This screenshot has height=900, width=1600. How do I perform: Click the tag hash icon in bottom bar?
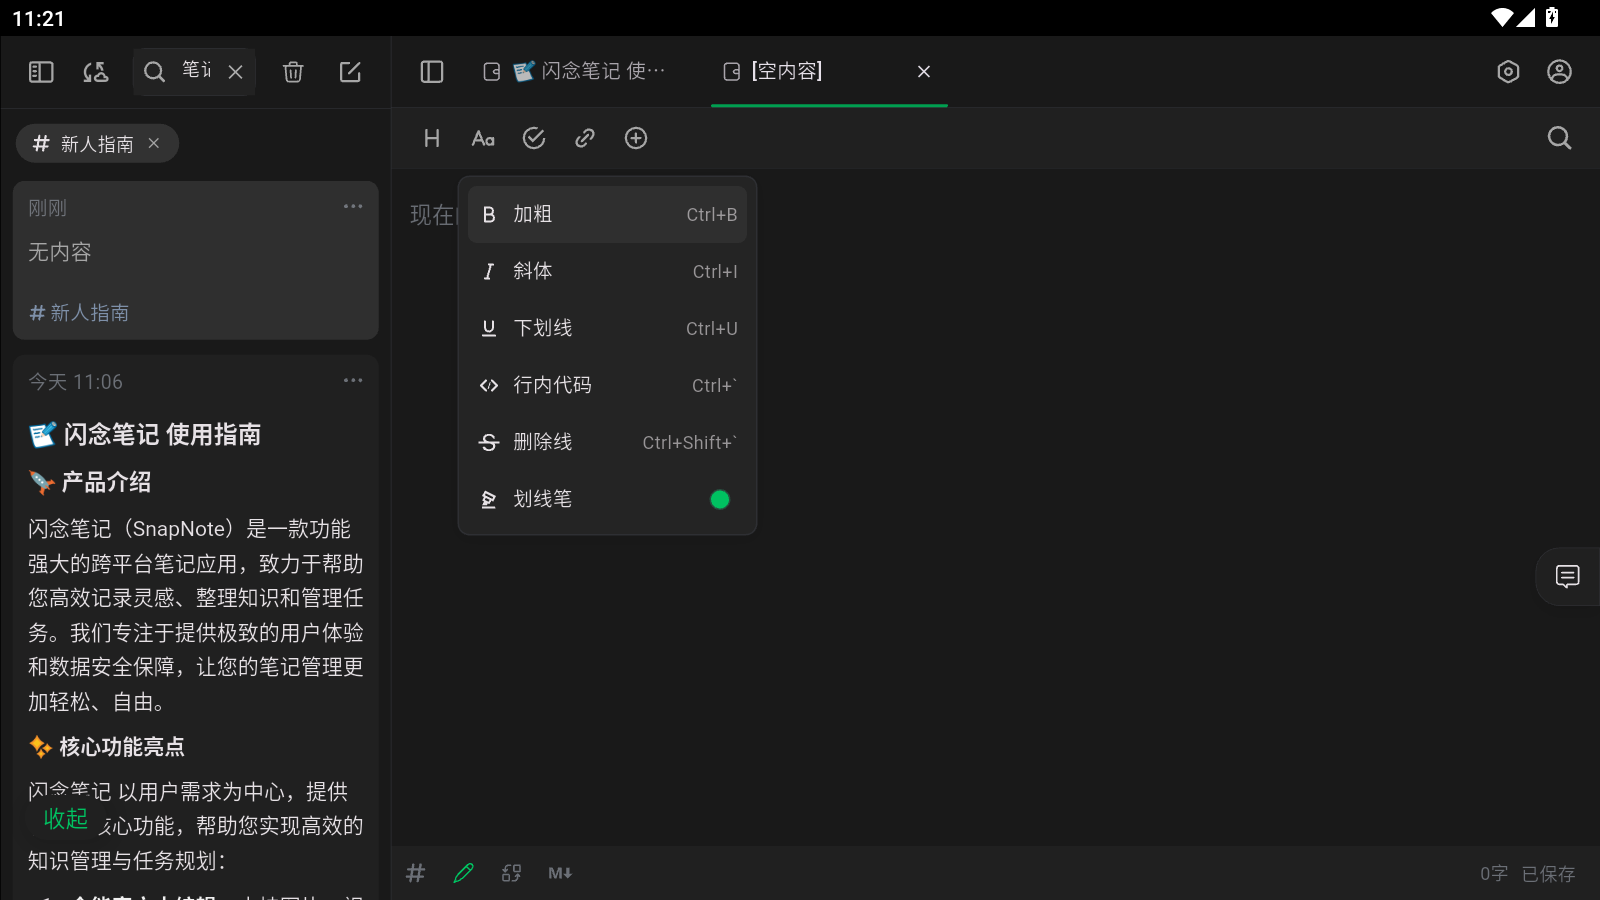click(415, 872)
